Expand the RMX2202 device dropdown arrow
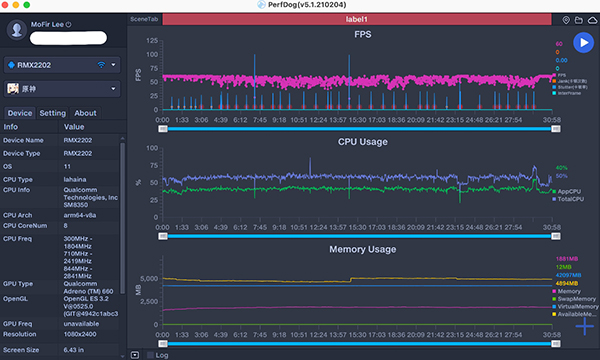The height and width of the screenshot is (360, 600). [x=113, y=65]
